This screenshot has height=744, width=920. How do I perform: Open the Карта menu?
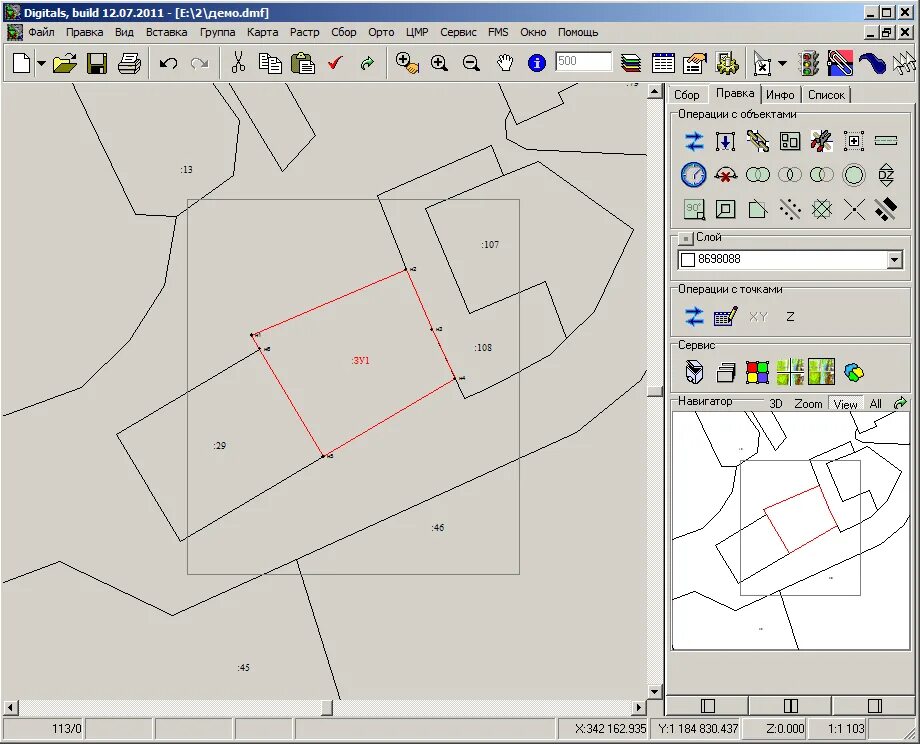tap(262, 32)
